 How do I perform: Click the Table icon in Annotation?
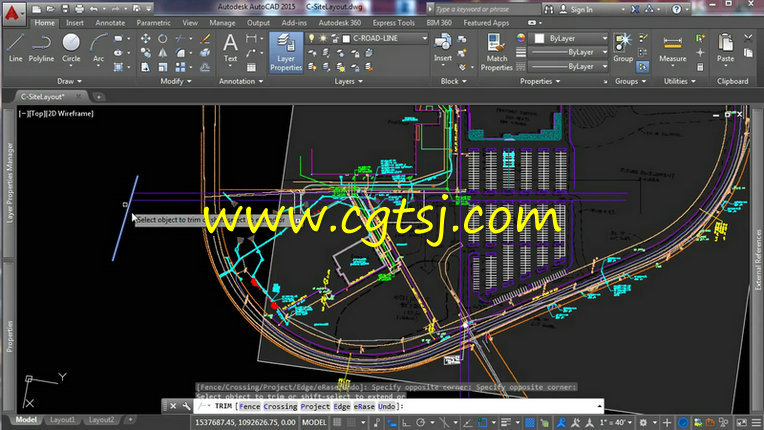pos(251,67)
